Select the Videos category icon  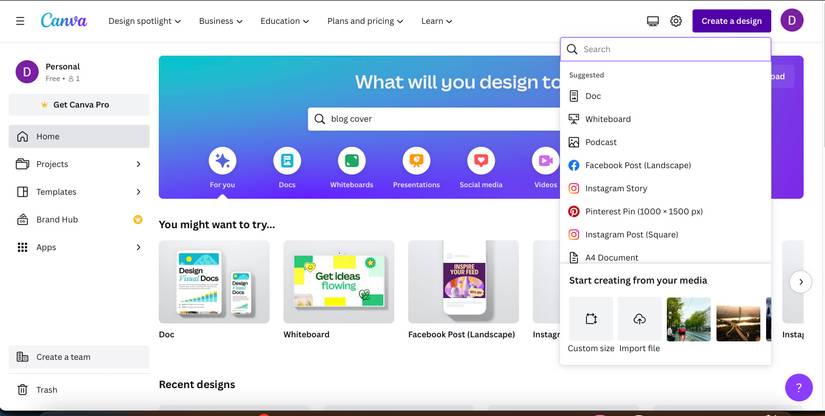click(x=545, y=161)
